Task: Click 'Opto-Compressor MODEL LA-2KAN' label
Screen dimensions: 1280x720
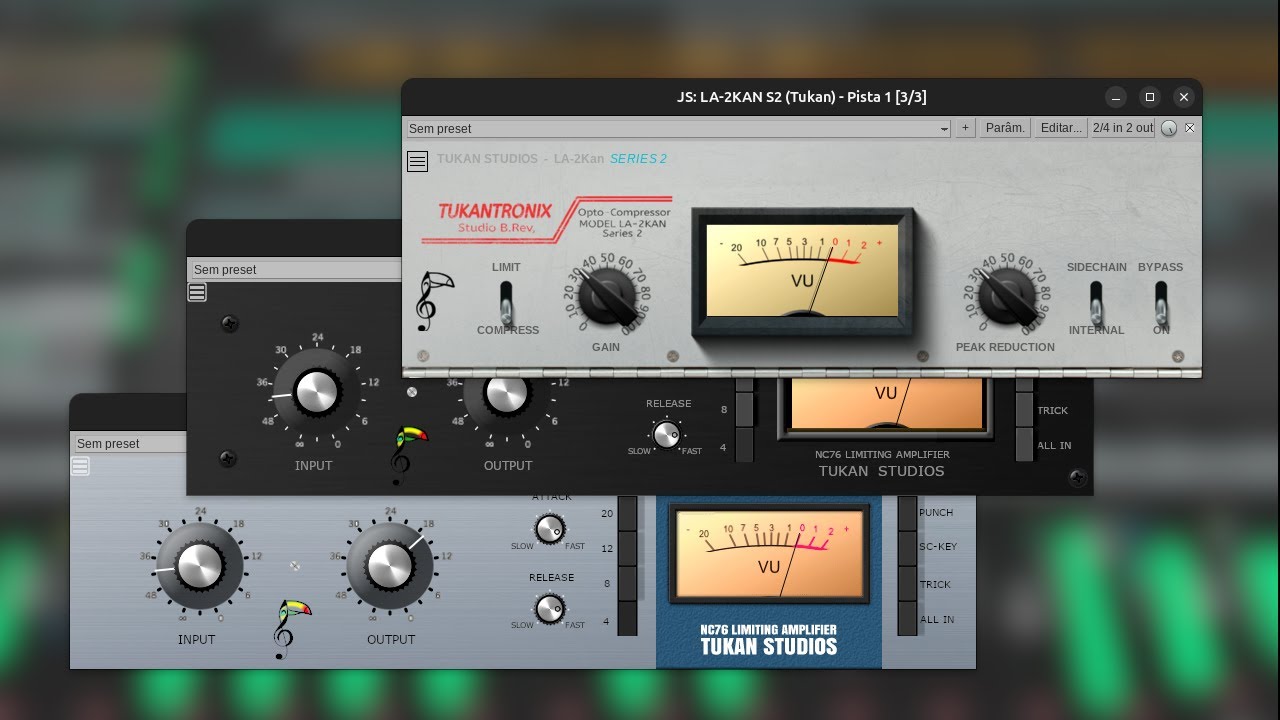Action: coord(624,218)
